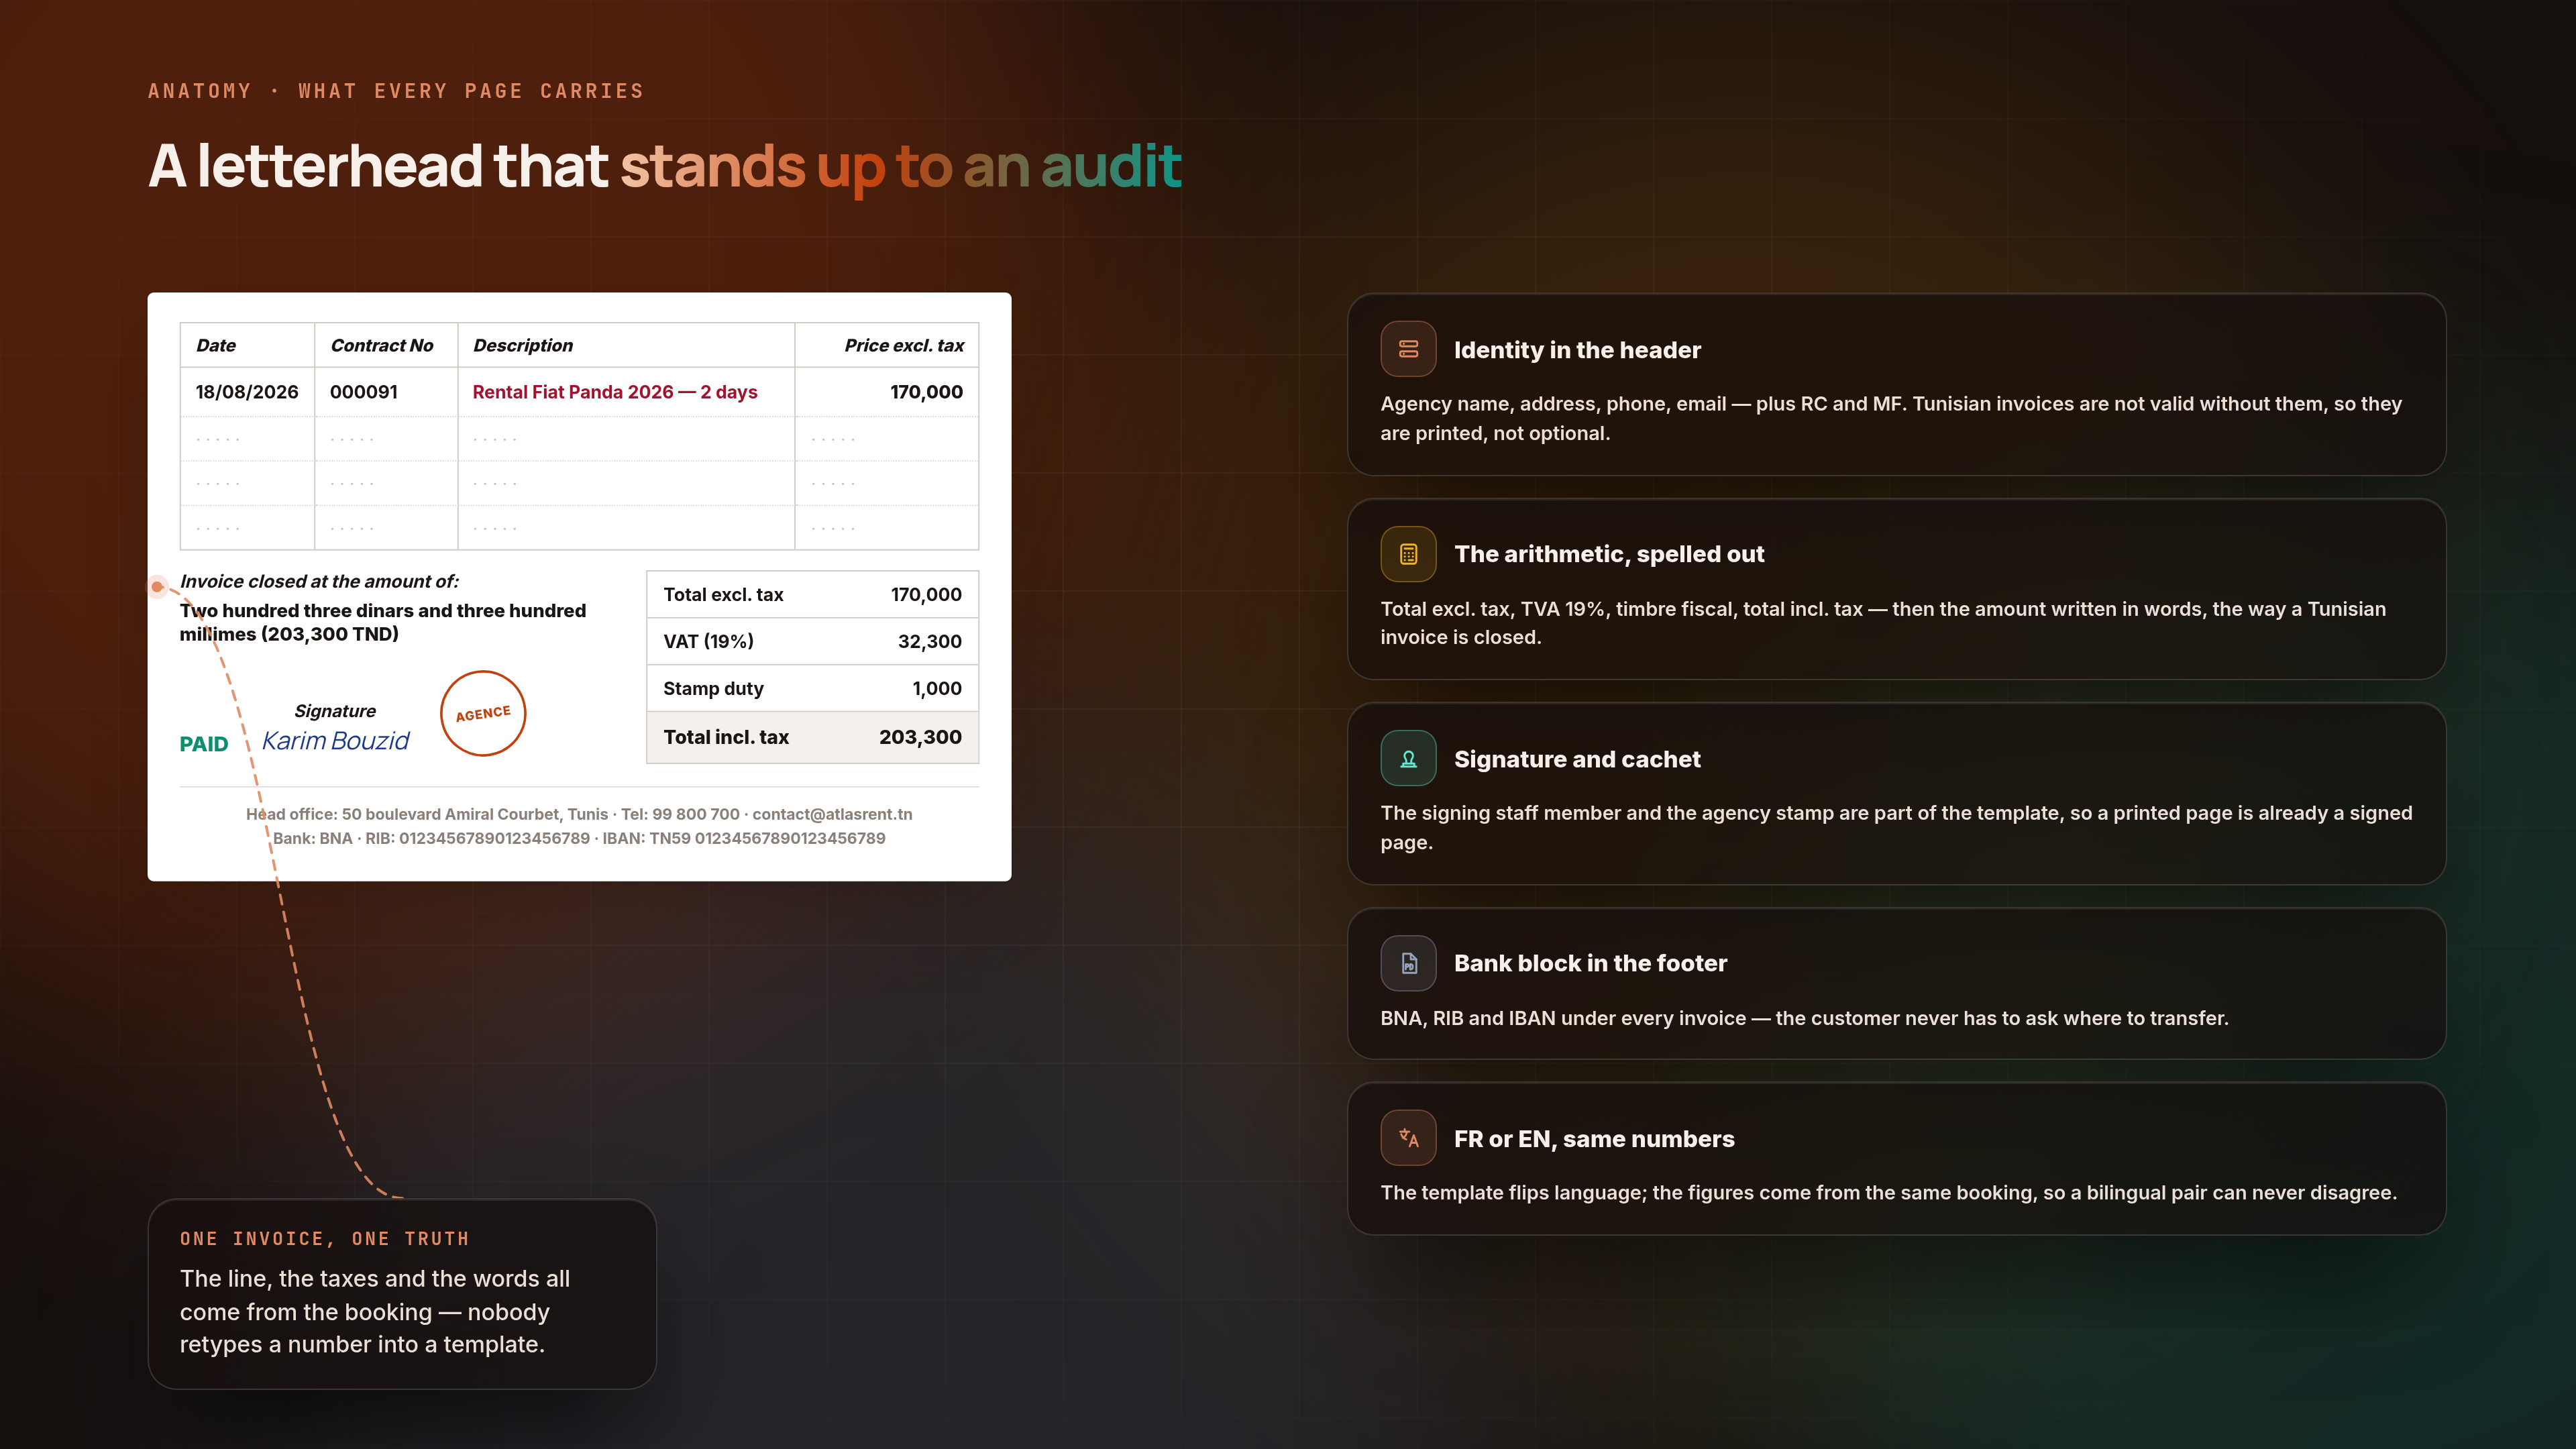2576x1449 pixels.
Task: Click contract number 000091 cell
Action: (x=386, y=392)
